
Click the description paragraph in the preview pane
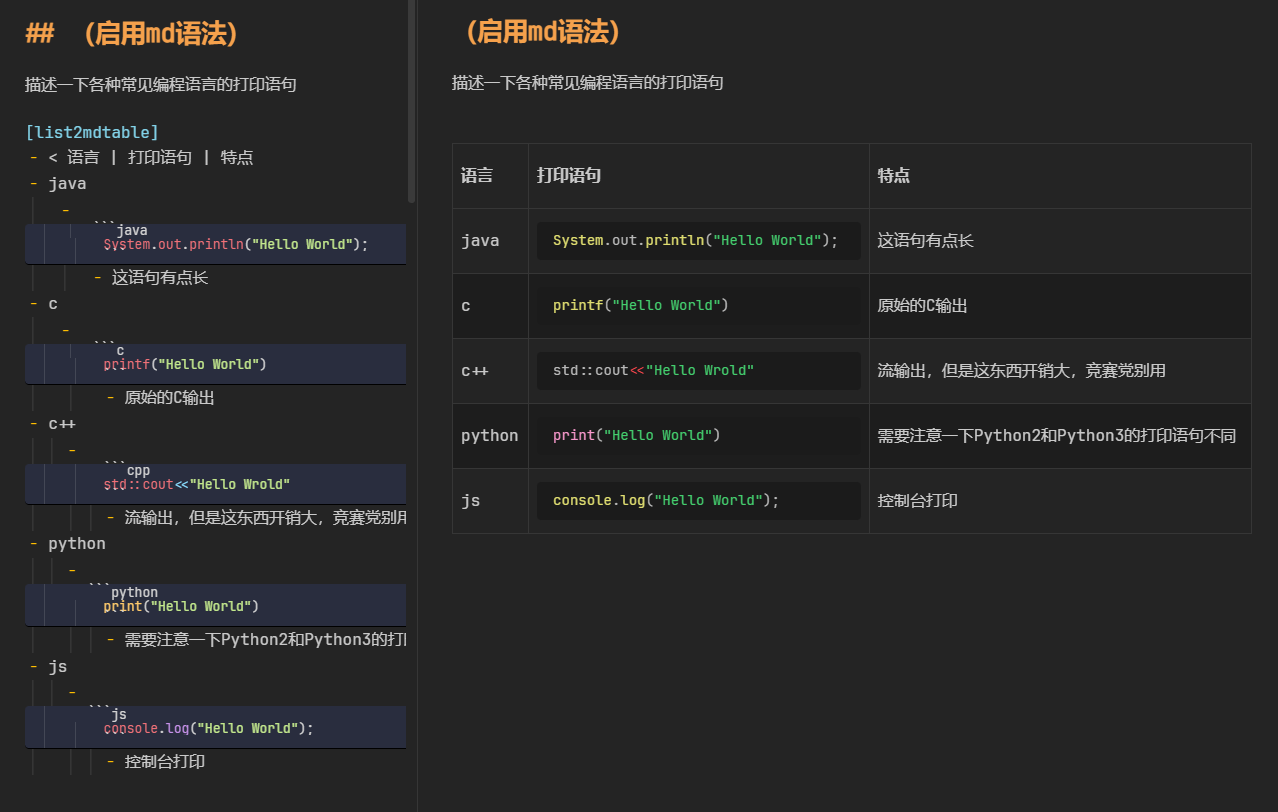(x=588, y=82)
